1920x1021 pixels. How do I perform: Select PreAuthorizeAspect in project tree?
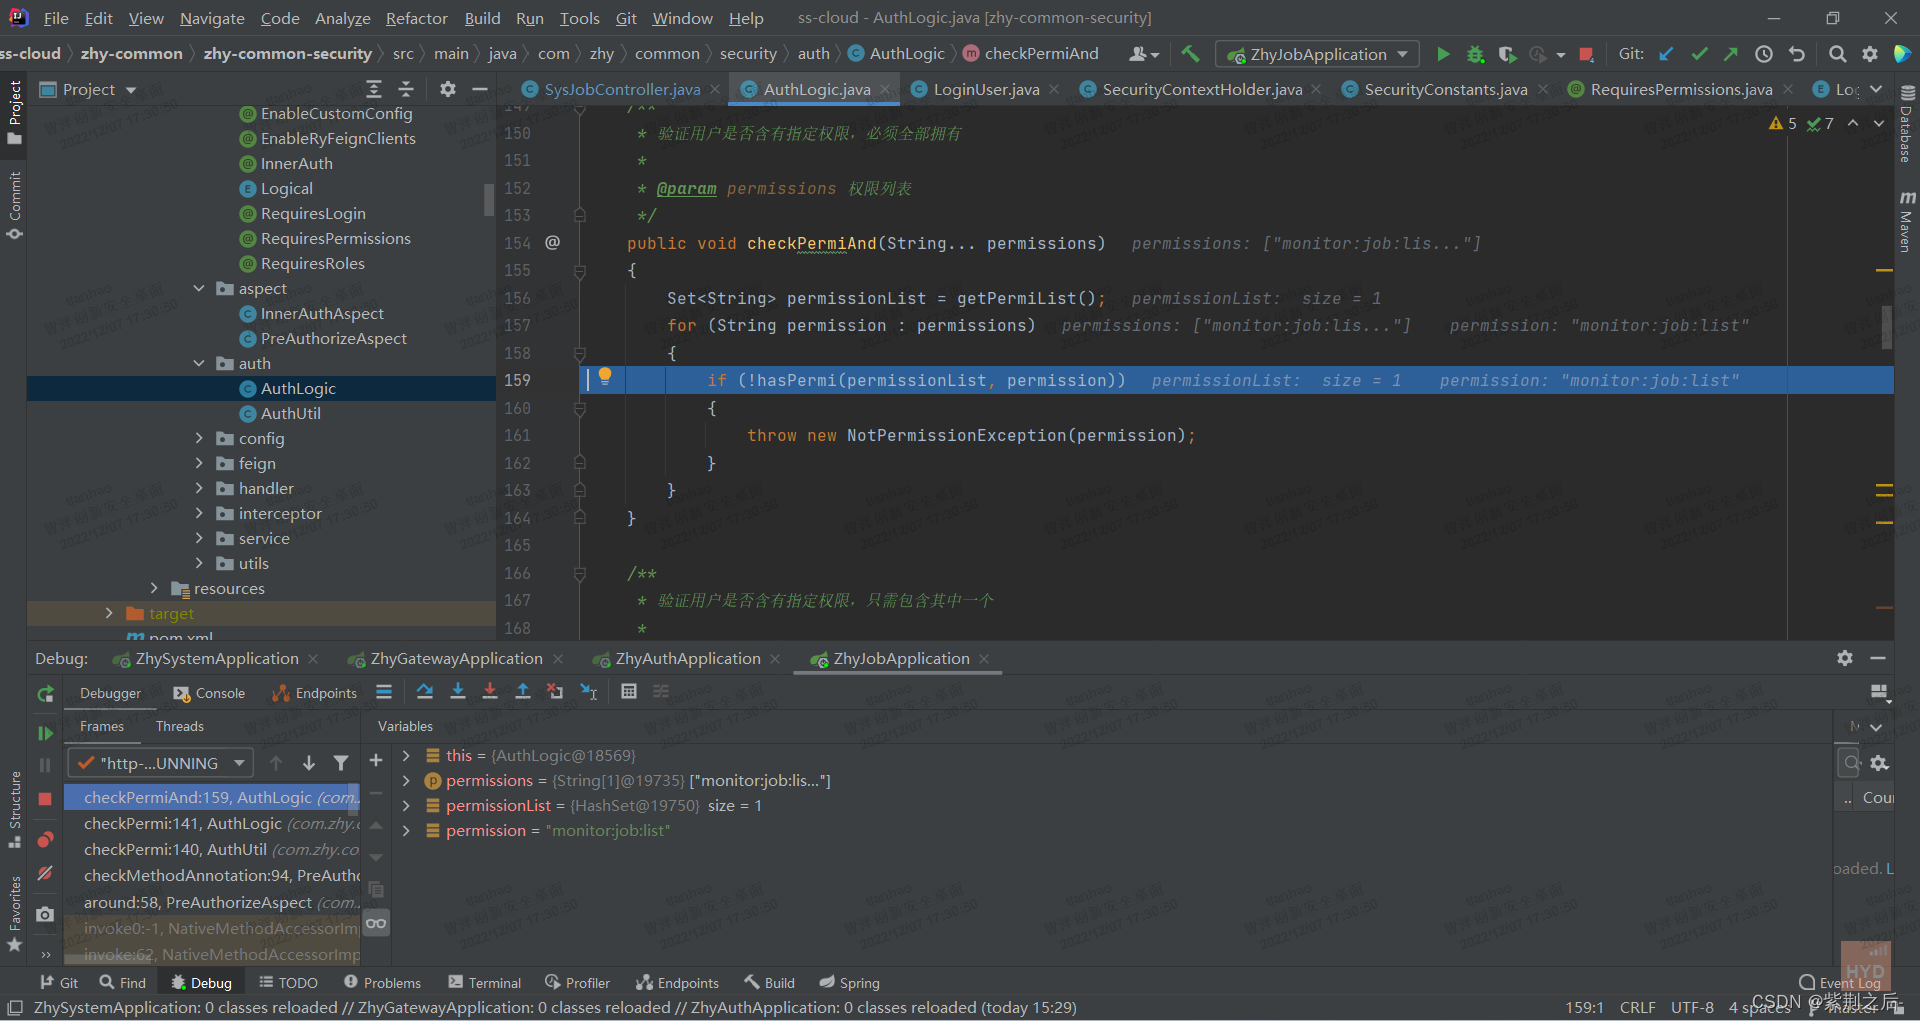tap(333, 338)
